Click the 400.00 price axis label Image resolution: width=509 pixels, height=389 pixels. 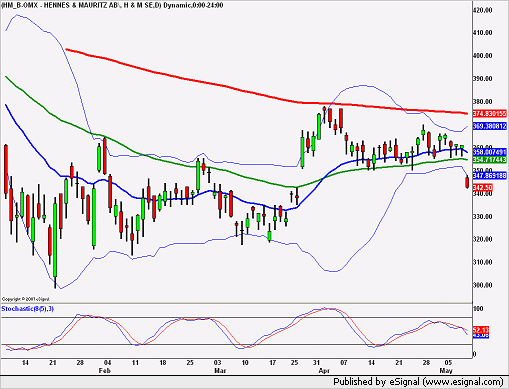point(483,56)
